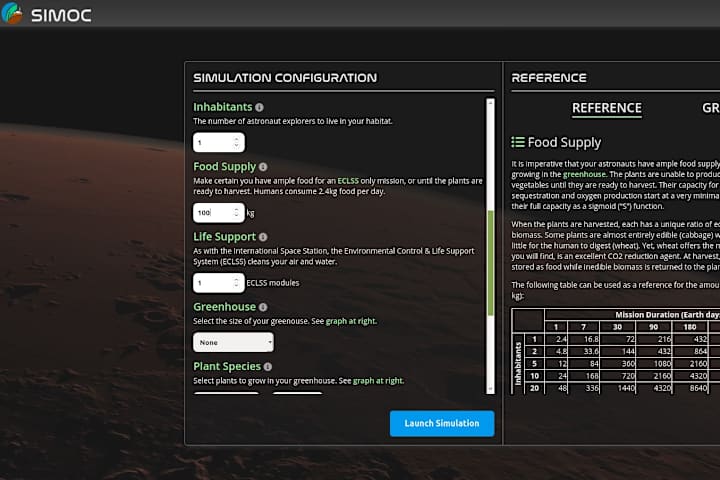Follow the greenhouse link in reference text
This screenshot has height=480, width=720.
[585, 175]
